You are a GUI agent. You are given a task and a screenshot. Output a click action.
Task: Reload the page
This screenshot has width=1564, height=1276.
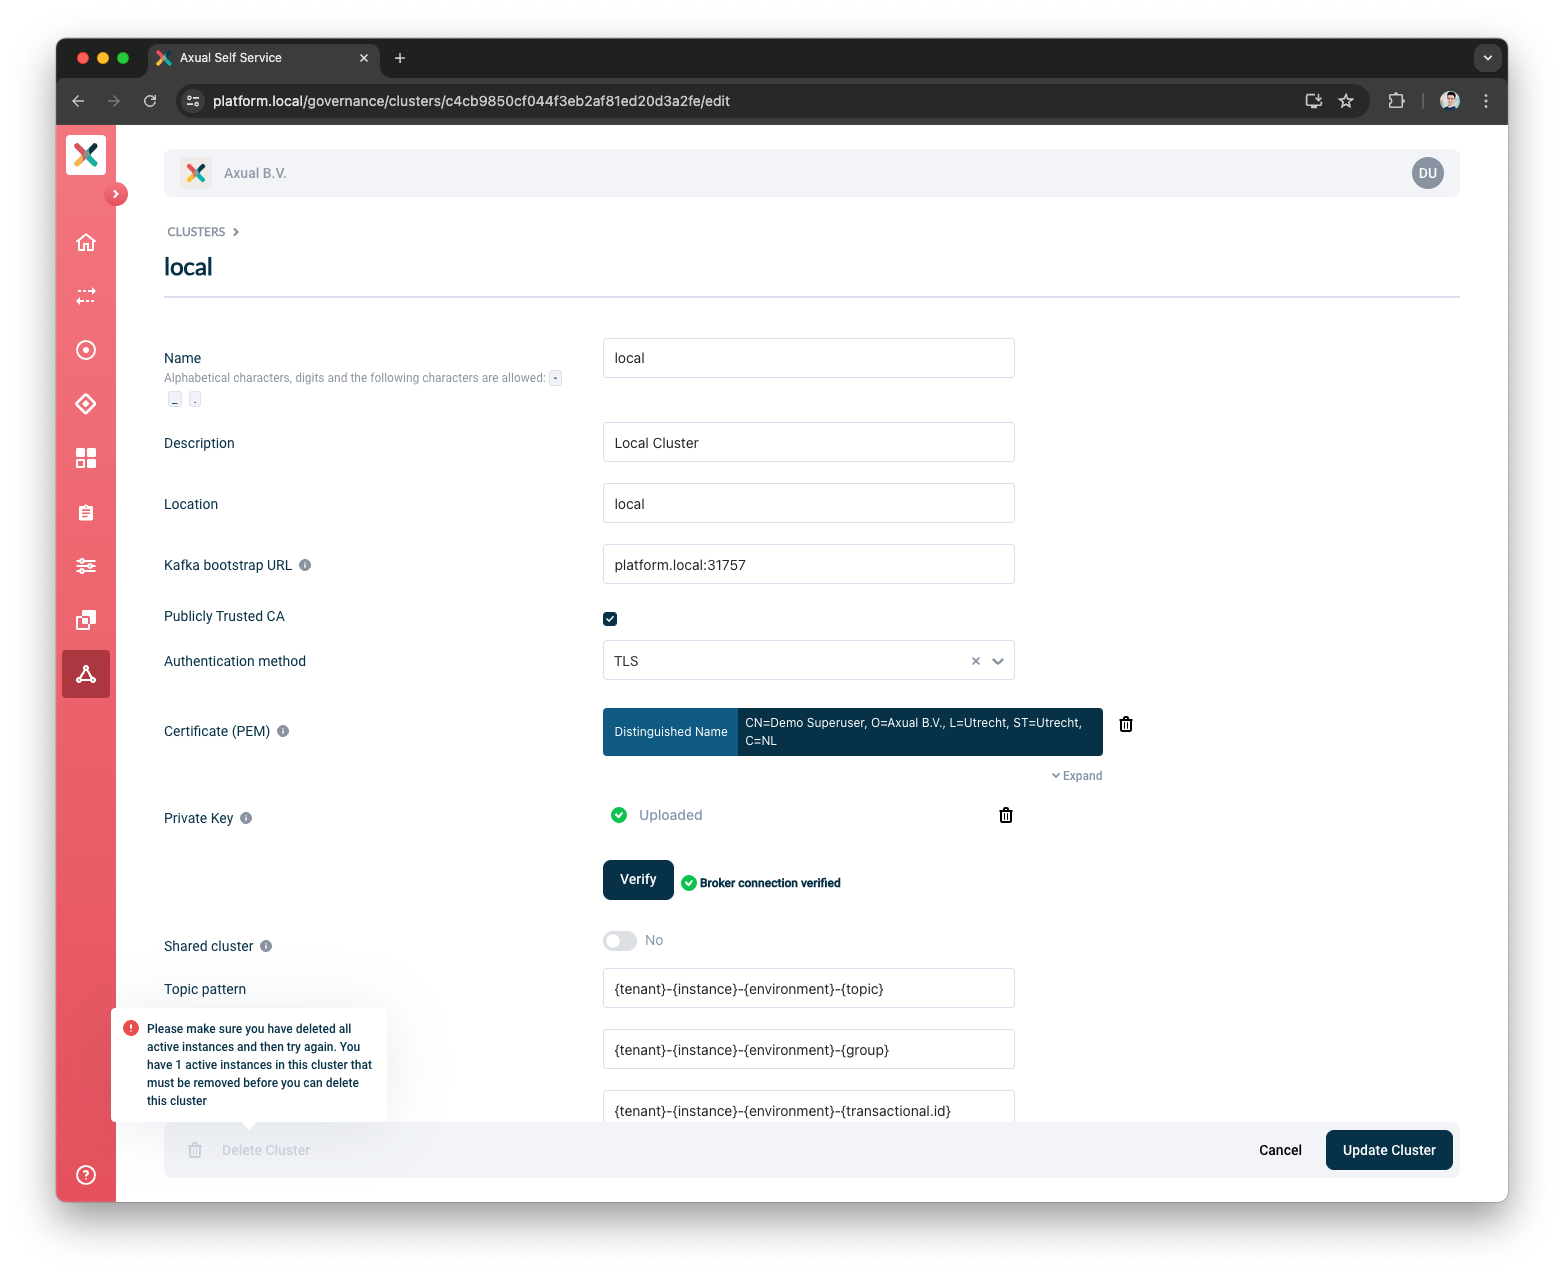pos(150,101)
